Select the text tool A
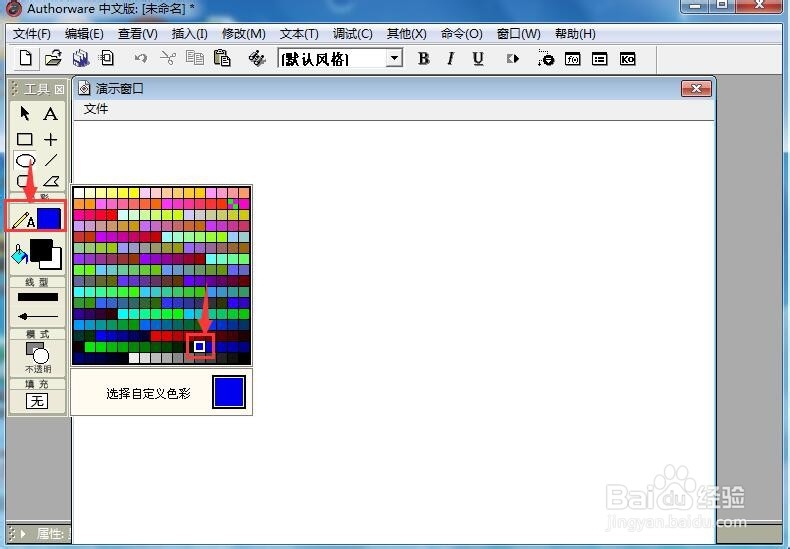The height and width of the screenshot is (549, 790). tap(50, 114)
